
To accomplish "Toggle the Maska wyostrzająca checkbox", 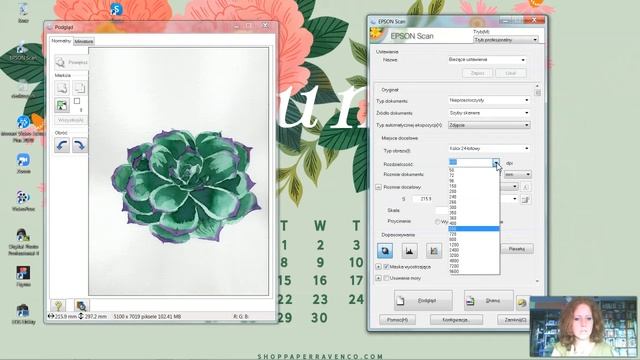I will 386,267.
